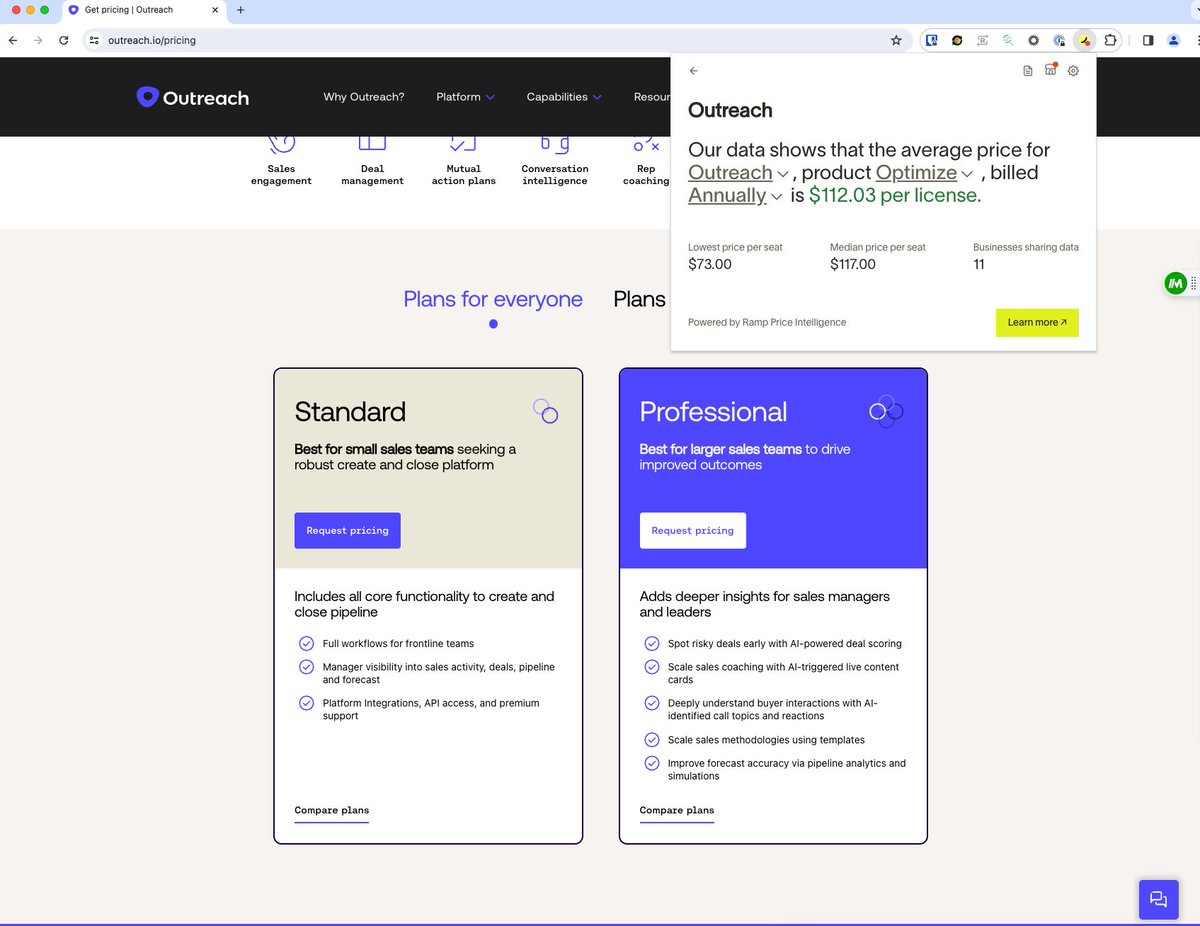Click Scale sales methodologies using templates feature
Viewport: 1200px width, 926px height.
tap(766, 740)
